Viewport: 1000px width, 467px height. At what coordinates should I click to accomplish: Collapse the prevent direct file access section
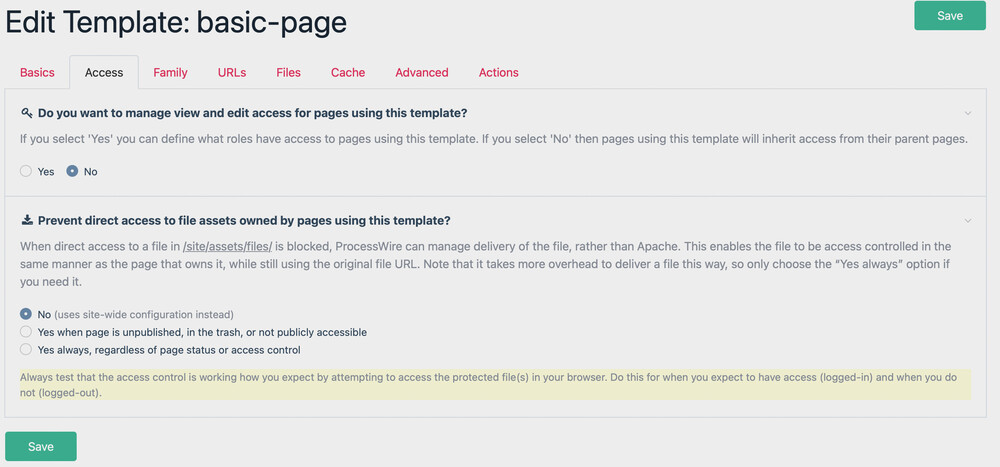(967, 220)
